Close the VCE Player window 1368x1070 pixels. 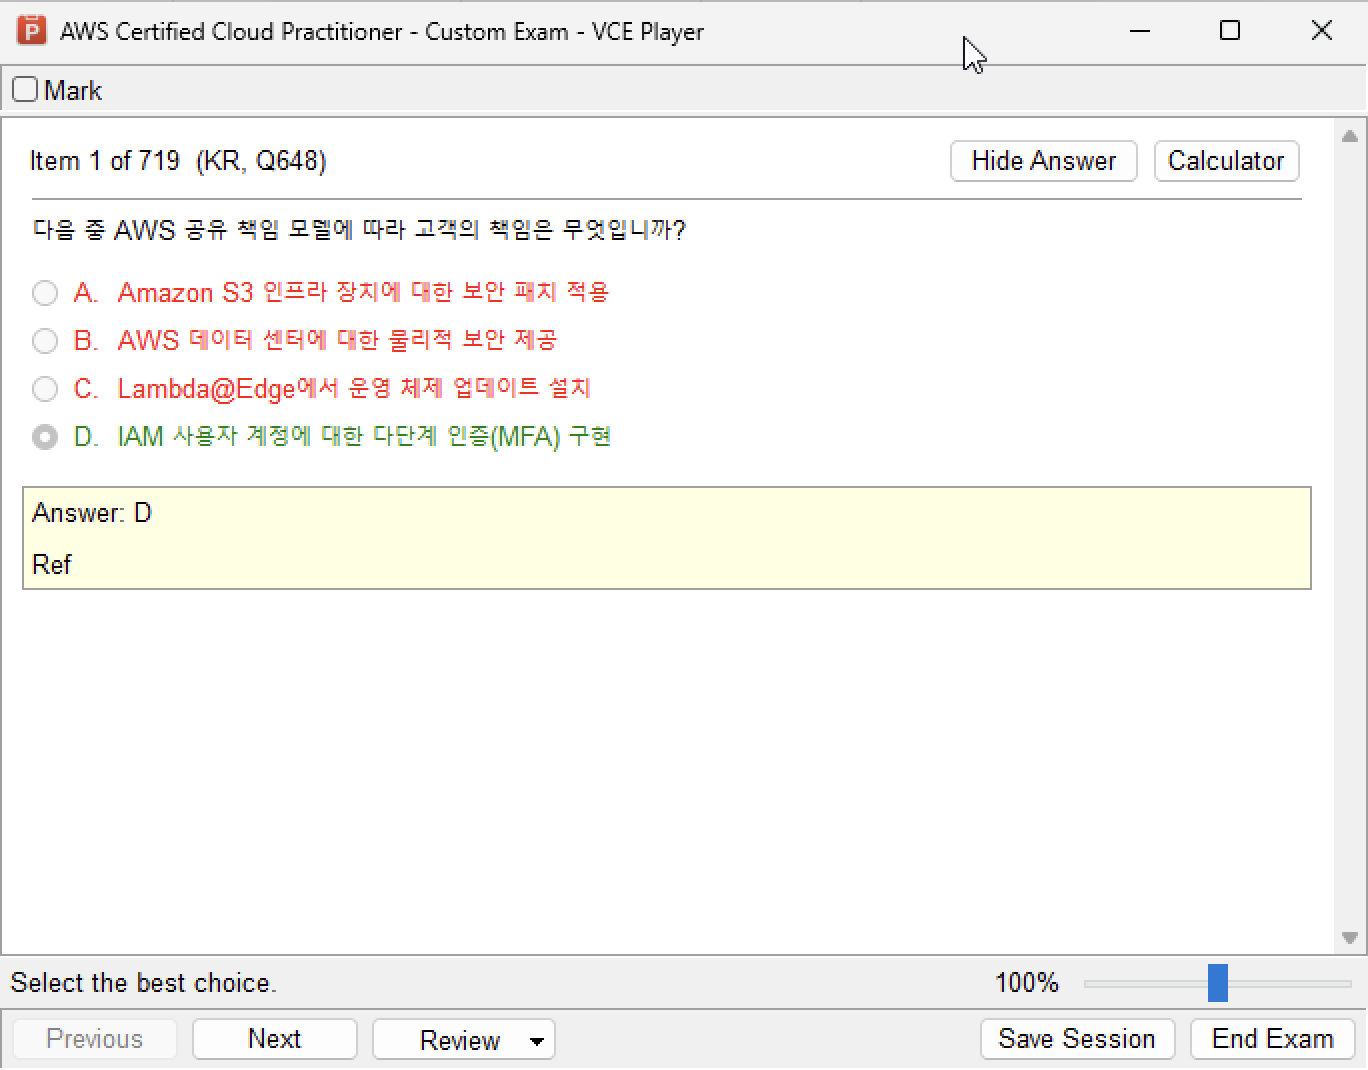coord(1321,31)
